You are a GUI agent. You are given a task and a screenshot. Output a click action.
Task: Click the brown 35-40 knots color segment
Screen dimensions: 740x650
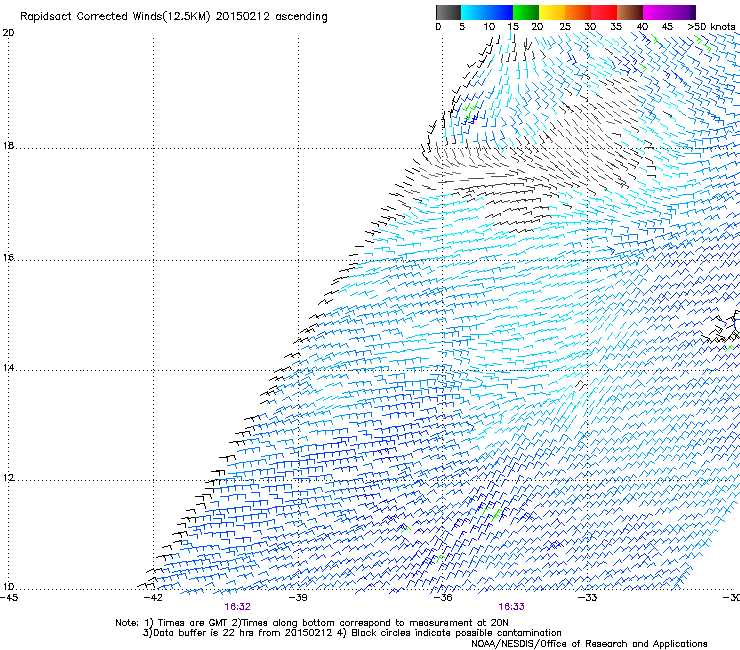(630, 12)
